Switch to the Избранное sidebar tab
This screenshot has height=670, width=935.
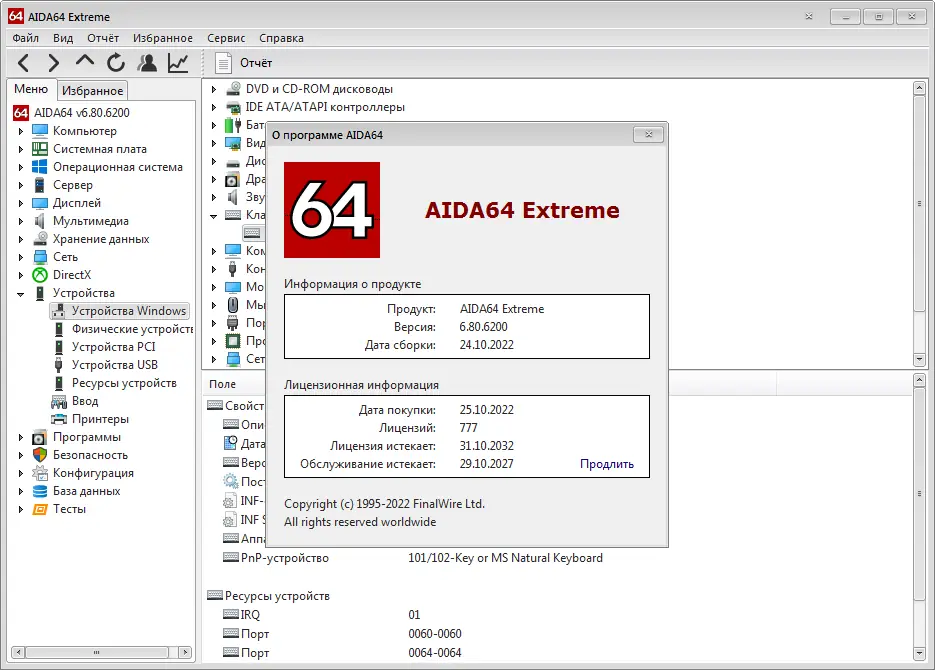coord(92,91)
